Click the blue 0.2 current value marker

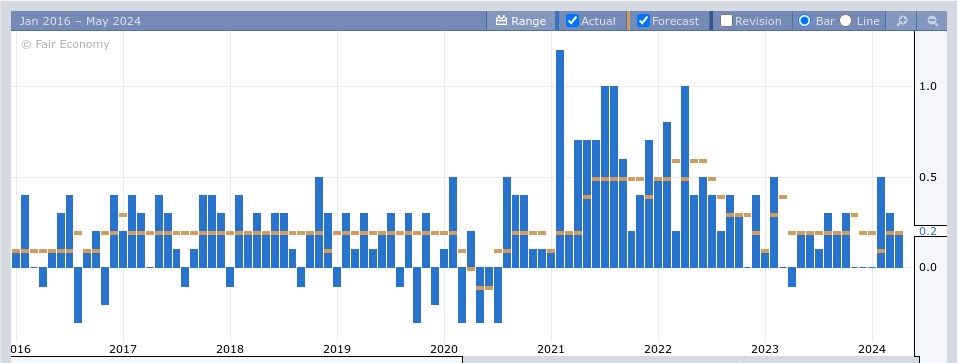[x=927, y=231]
